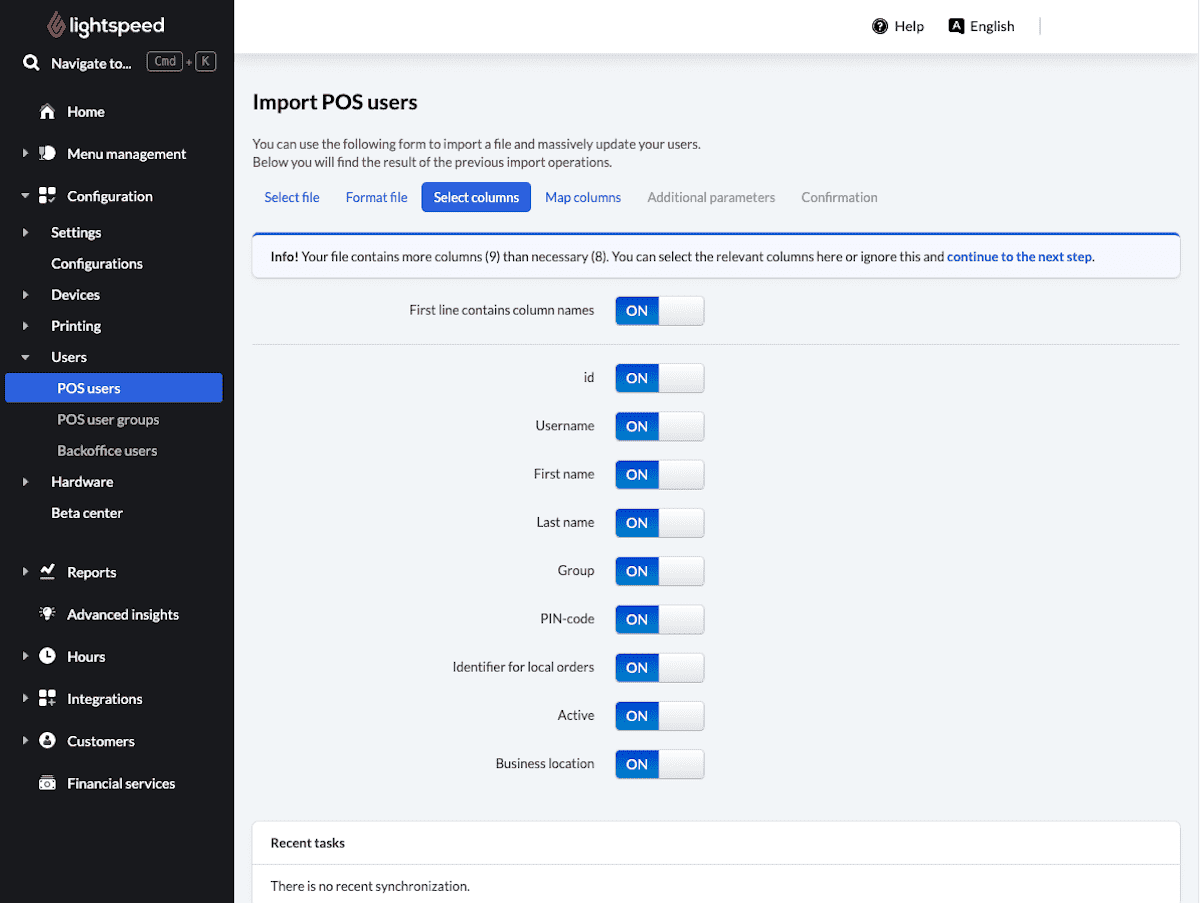The height and width of the screenshot is (903, 1200).
Task: Click the Customers person icon
Action: tap(47, 741)
